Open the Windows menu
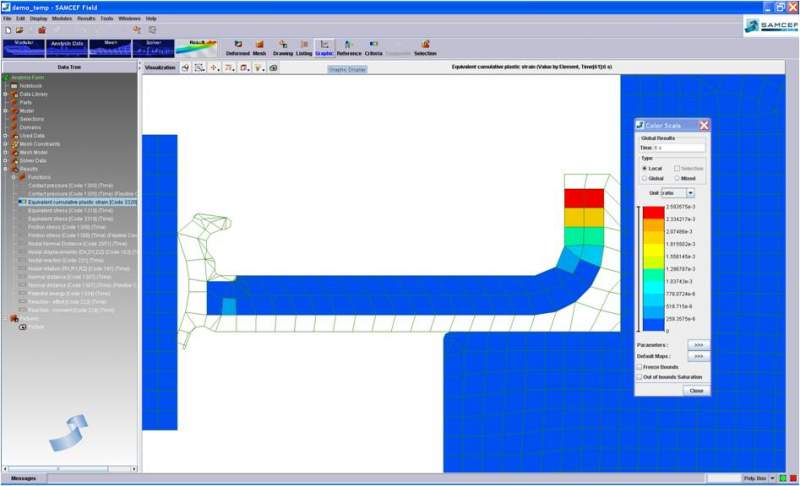Screen dimensions: 800x486 pyautogui.click(x=129, y=18)
